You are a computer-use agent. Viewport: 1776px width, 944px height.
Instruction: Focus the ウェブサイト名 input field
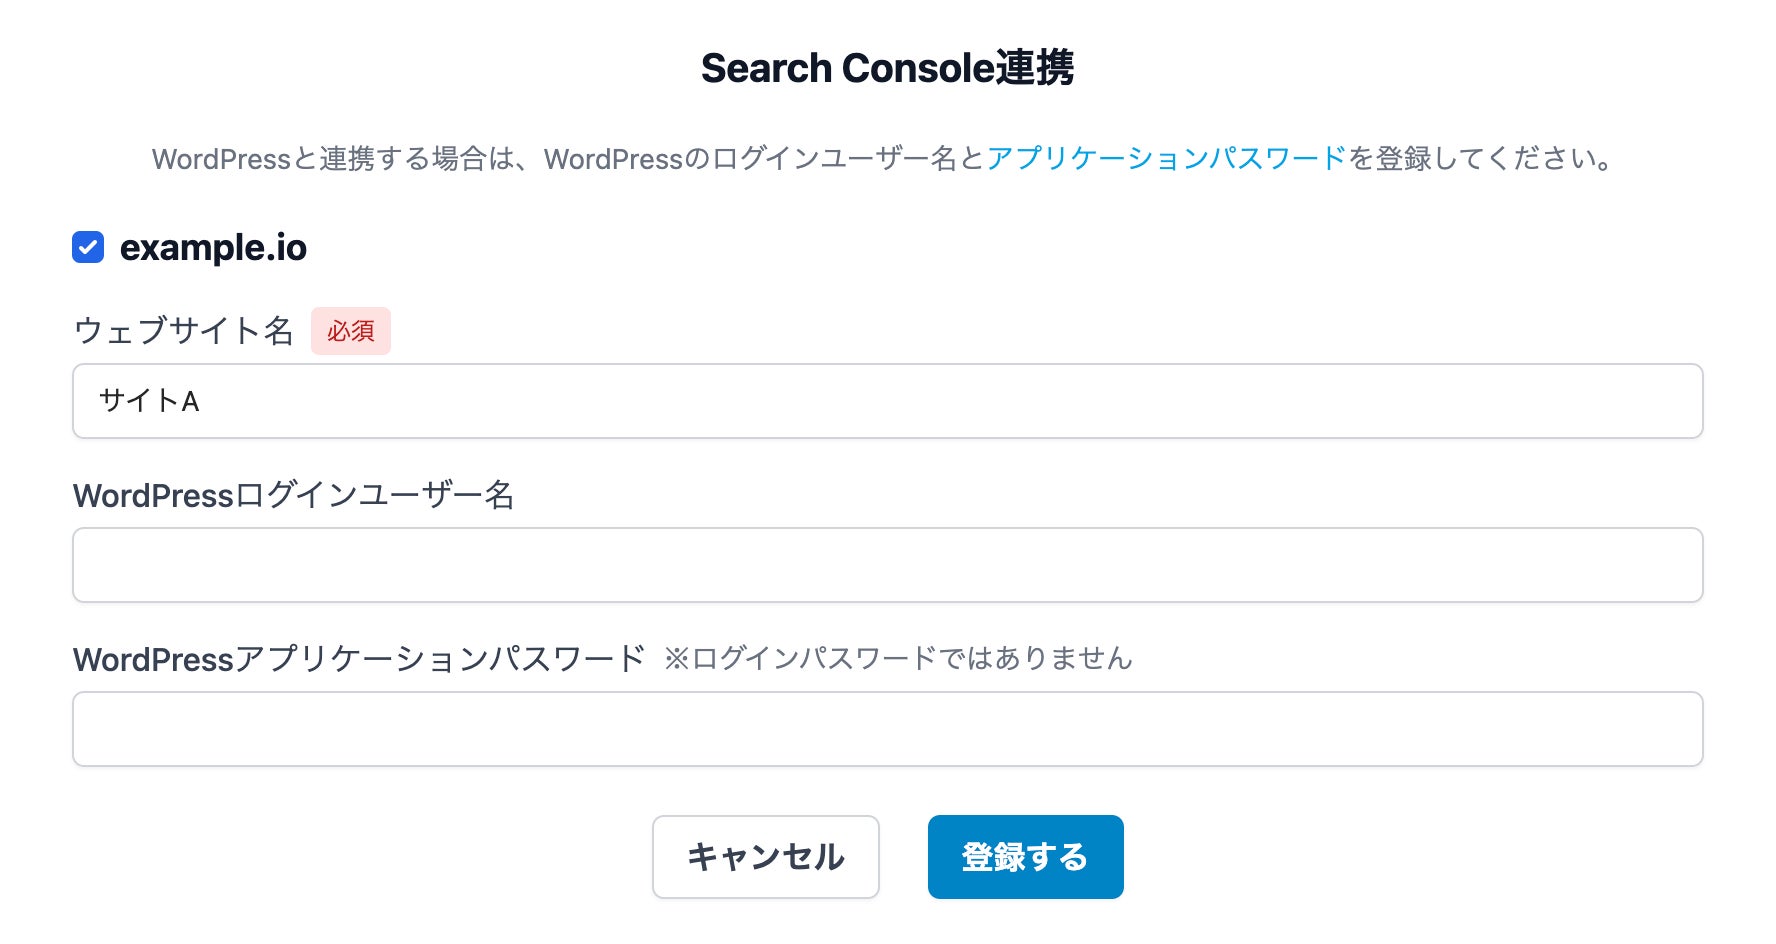click(887, 401)
